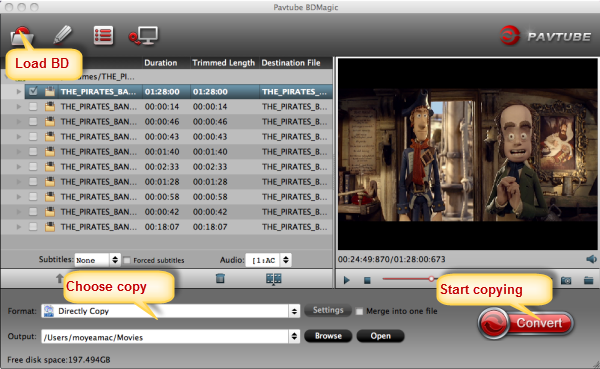The width and height of the screenshot is (600, 369).
Task: Click the monitor search toolbar icon
Action: pos(143,36)
